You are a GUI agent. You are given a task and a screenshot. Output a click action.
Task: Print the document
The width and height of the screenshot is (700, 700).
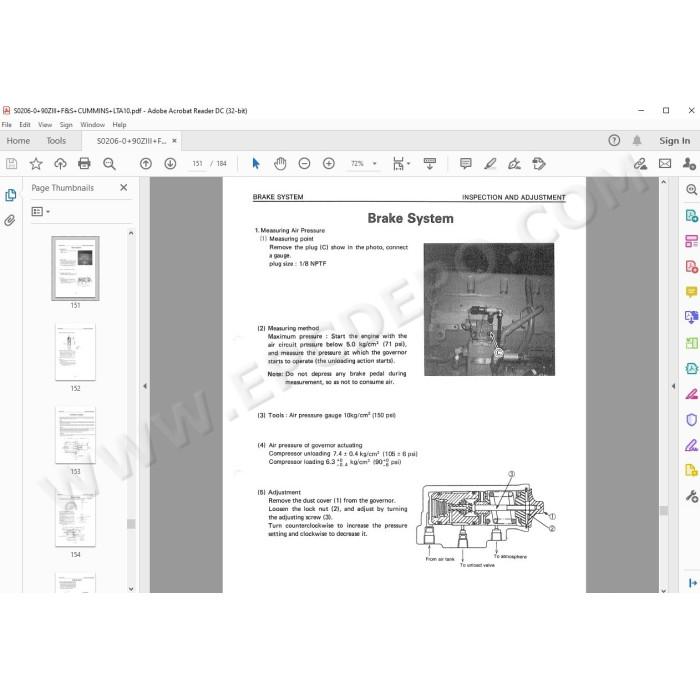click(x=84, y=164)
